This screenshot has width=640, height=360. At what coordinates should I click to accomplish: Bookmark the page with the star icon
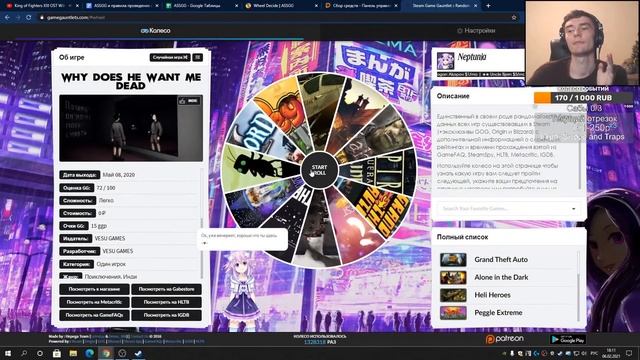[514, 17]
